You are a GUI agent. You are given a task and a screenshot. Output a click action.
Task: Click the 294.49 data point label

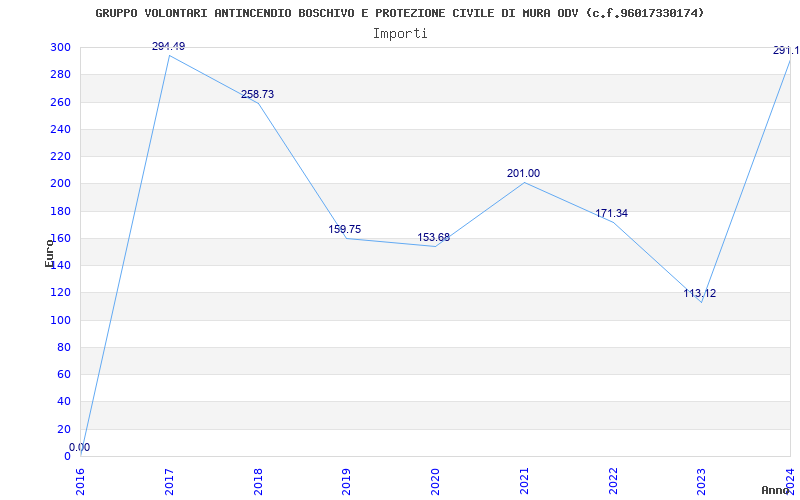[x=168, y=46]
